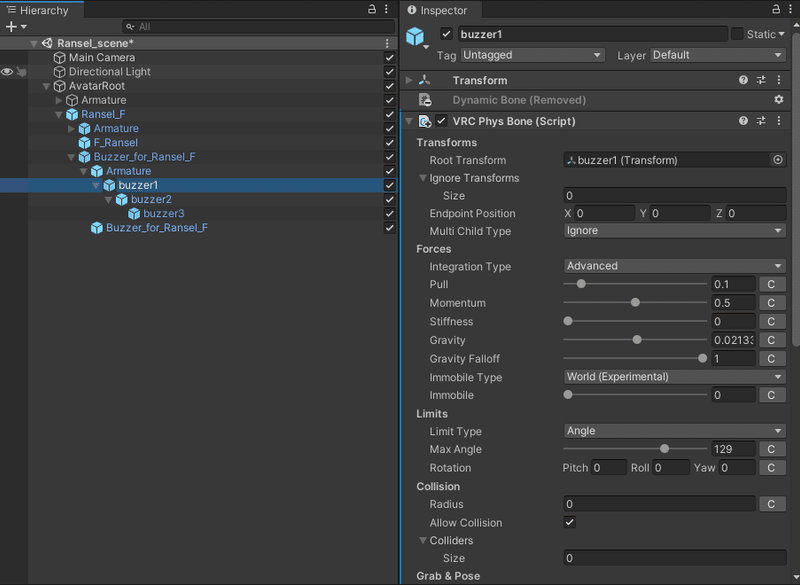Change Integration Type using the Advanced dropdown
Image resolution: width=800 pixels, height=585 pixels.
pos(672,266)
